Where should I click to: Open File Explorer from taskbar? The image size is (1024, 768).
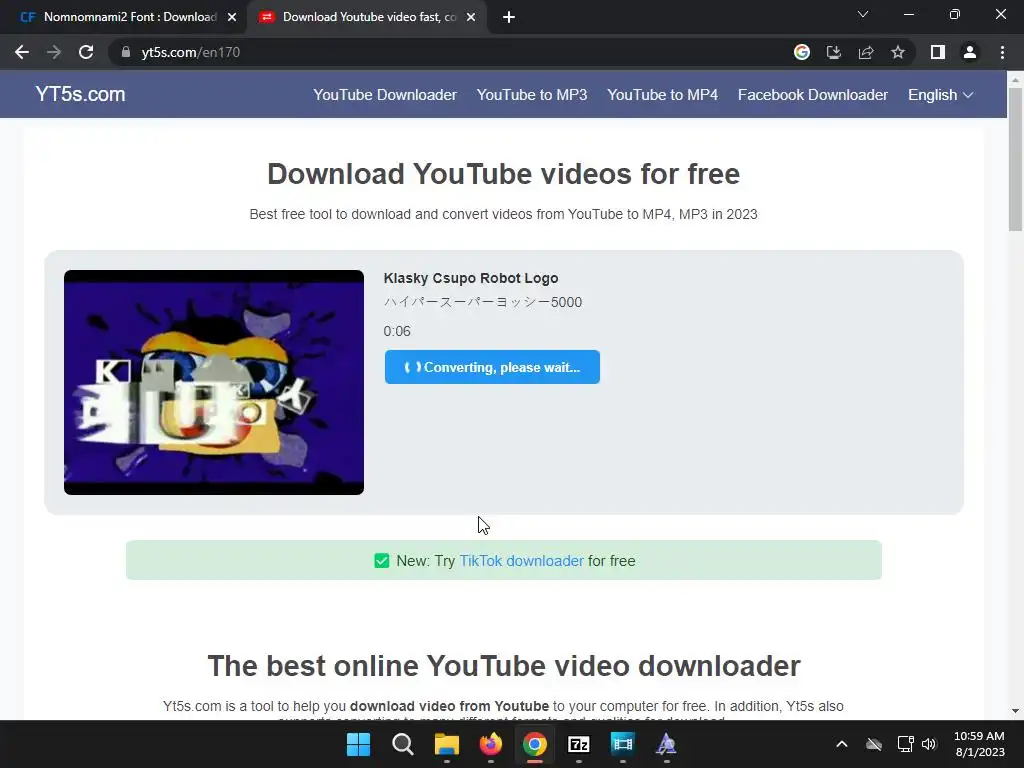pos(447,744)
